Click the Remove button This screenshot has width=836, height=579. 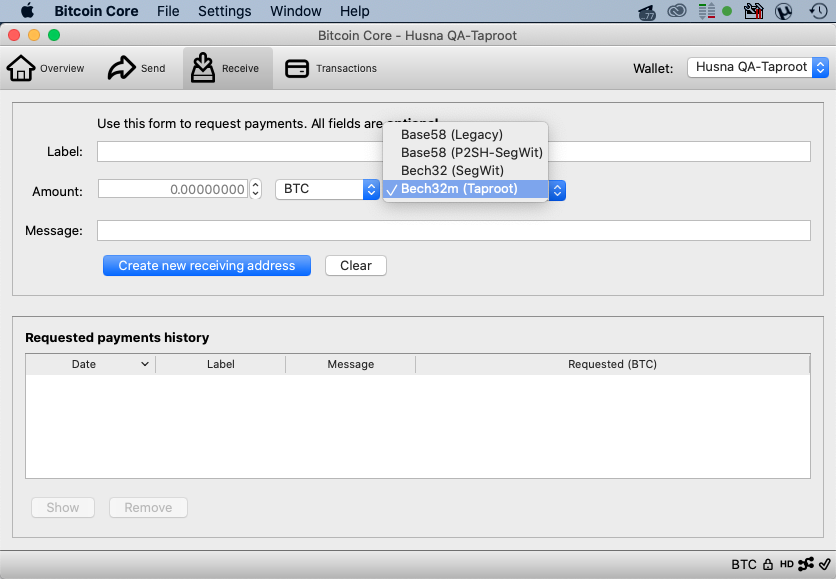pos(148,508)
